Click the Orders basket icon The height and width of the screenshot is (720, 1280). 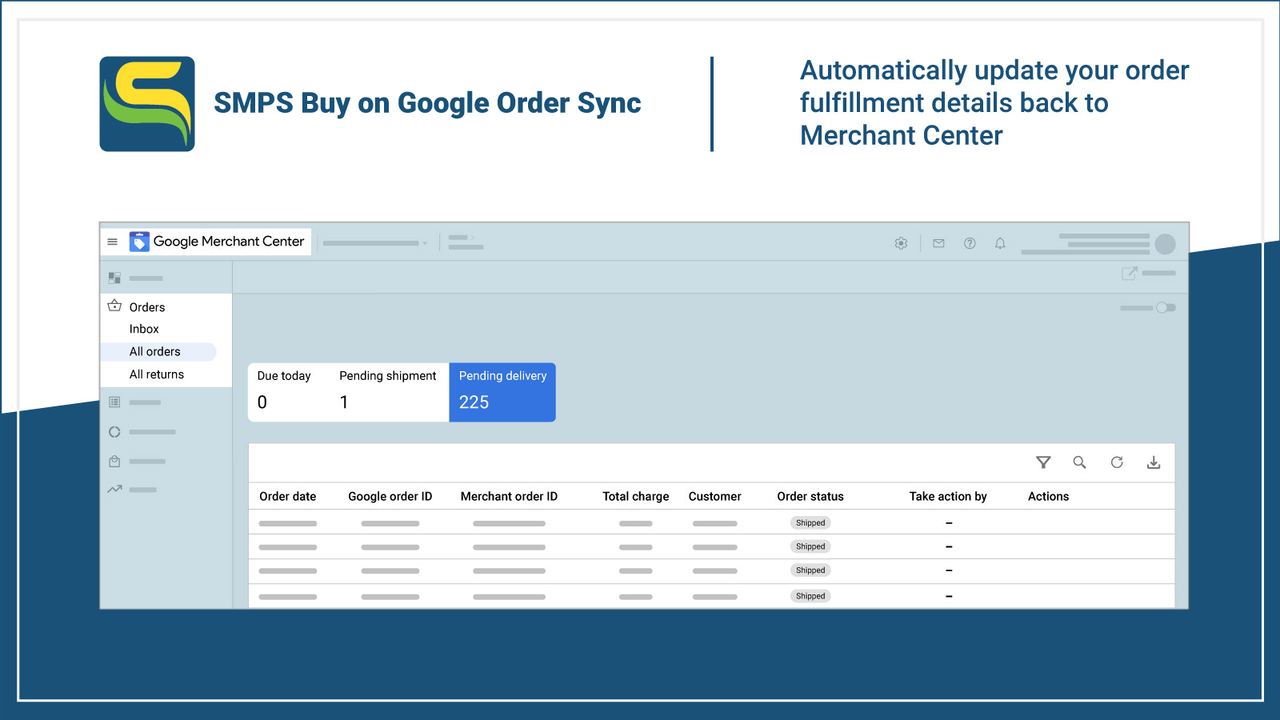(114, 306)
